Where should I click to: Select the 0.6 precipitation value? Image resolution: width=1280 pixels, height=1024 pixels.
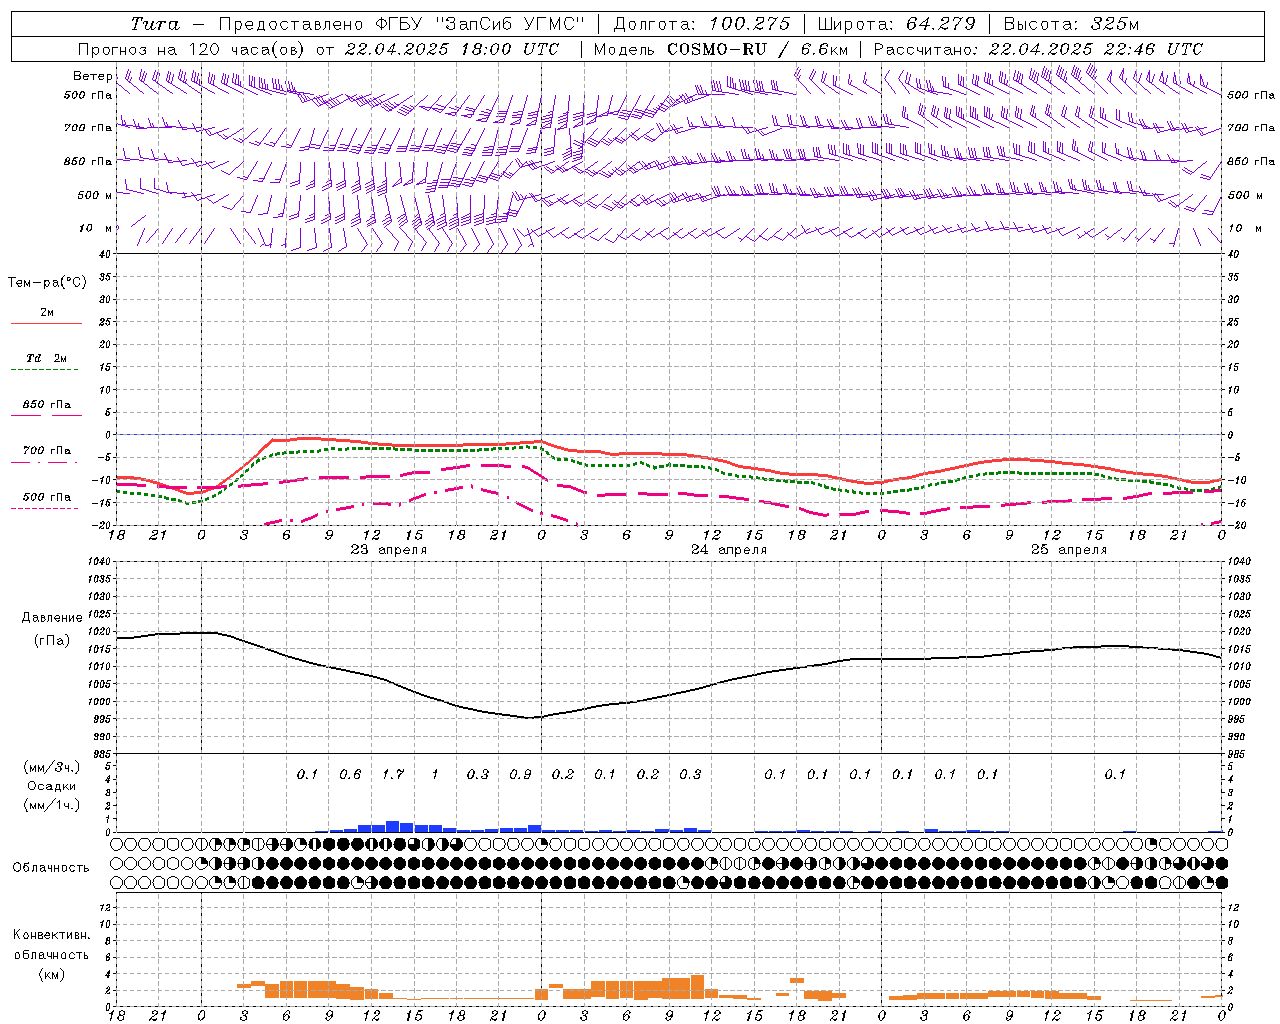point(350,774)
